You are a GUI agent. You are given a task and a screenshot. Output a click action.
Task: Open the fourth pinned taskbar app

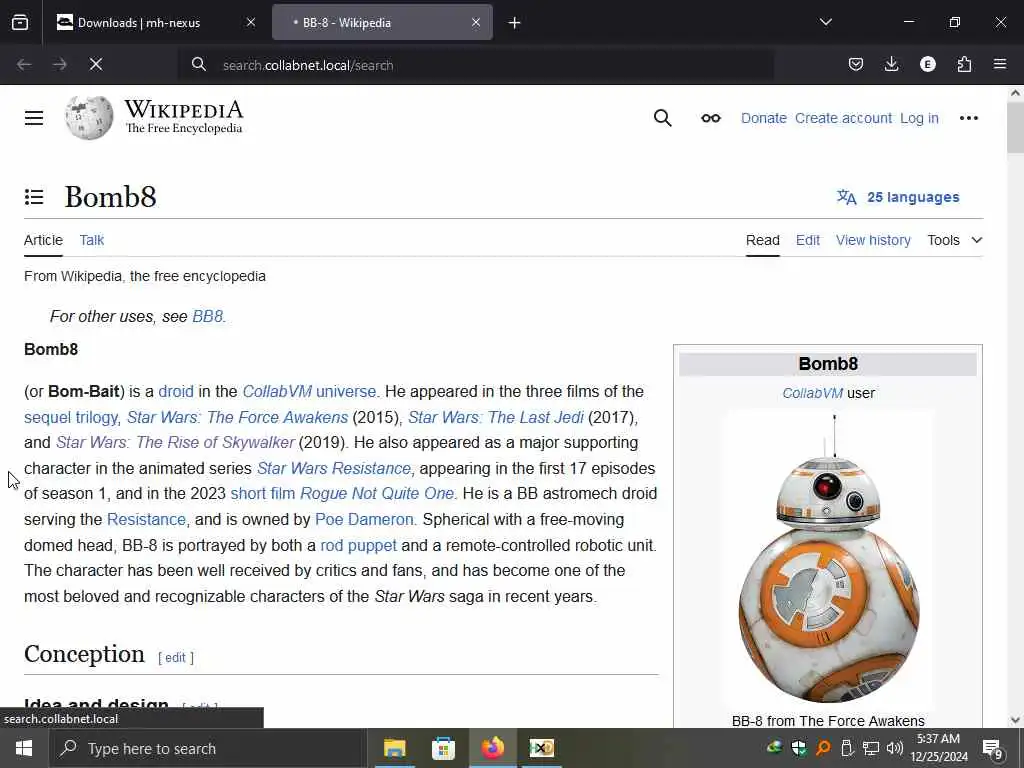[541, 748]
